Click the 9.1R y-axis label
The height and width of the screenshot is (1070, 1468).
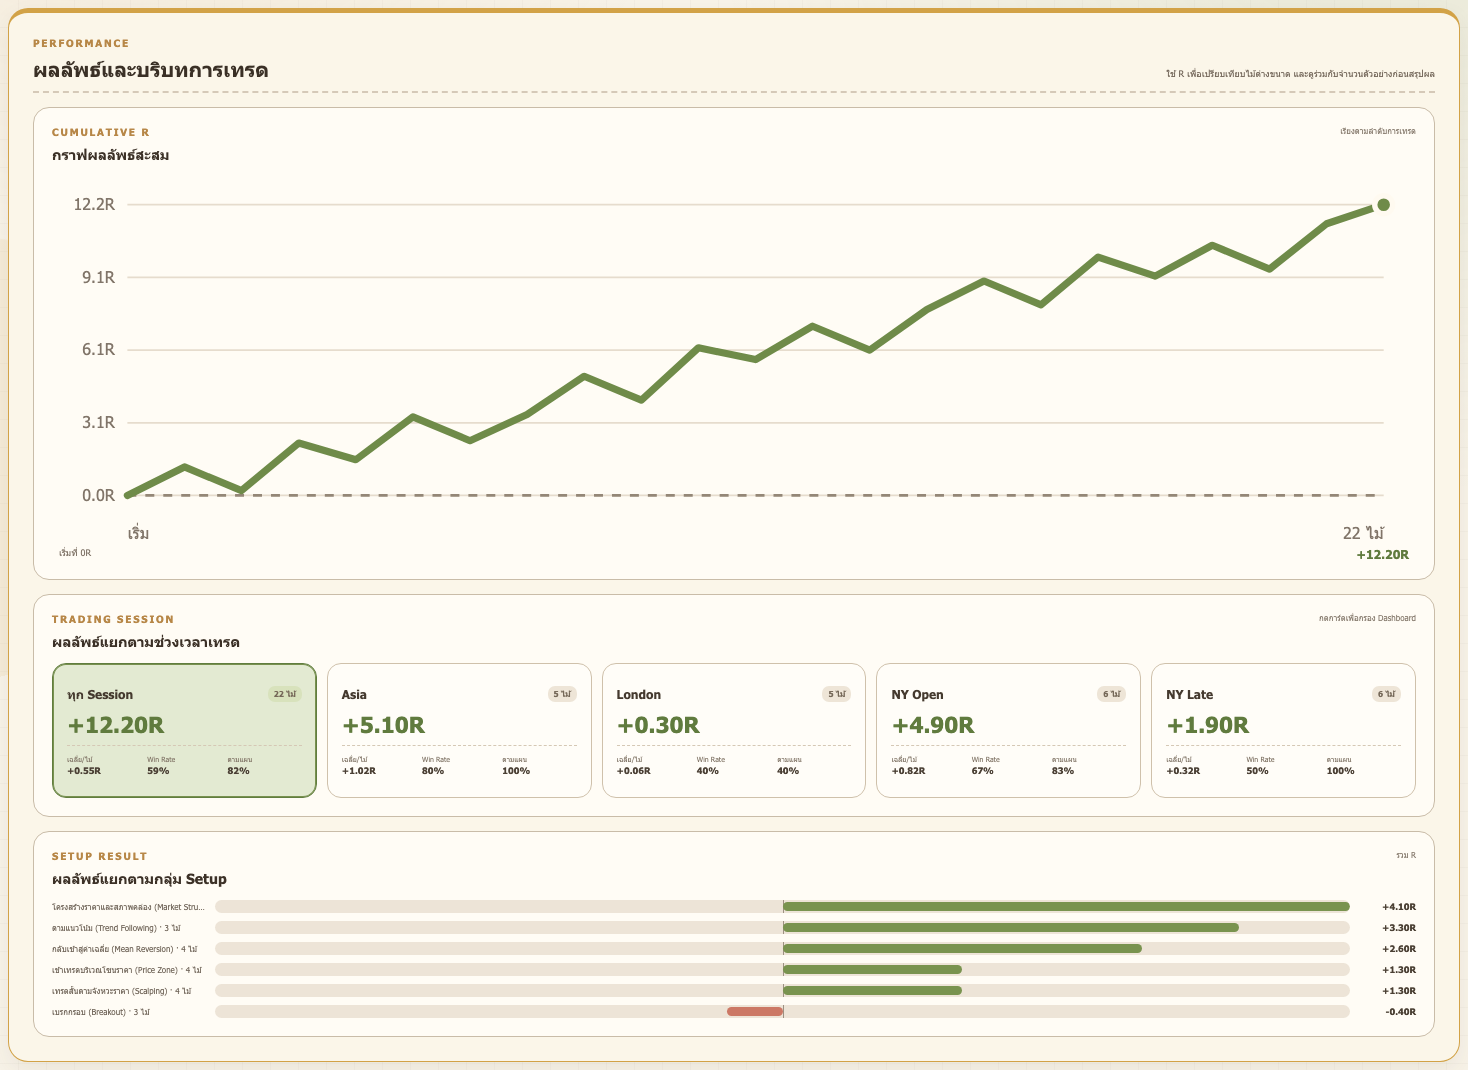98,277
